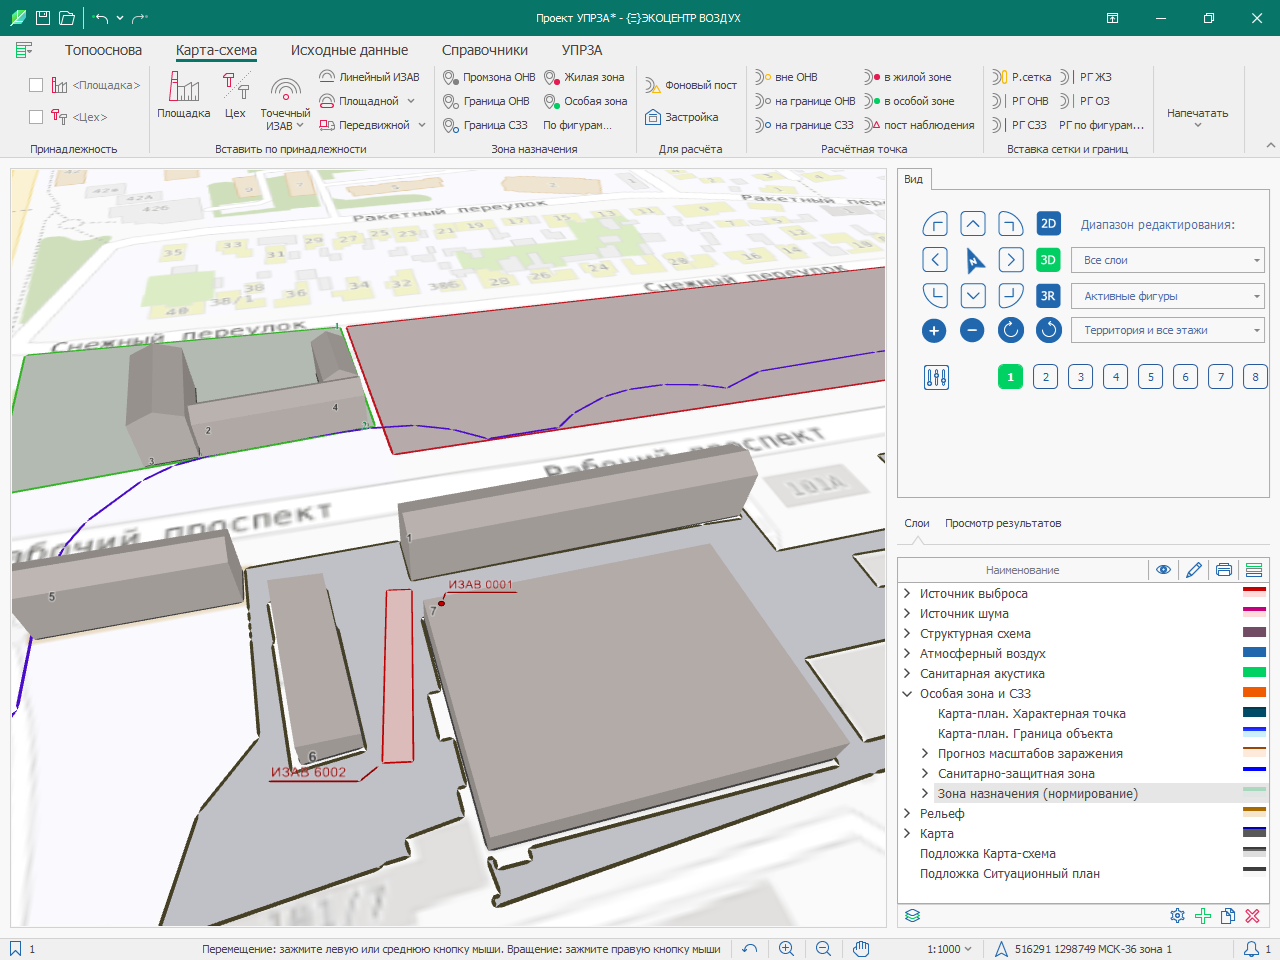Collapse the Особая зона и СЗЗ group
Viewport: 1280px width, 960px height.
coord(907,693)
